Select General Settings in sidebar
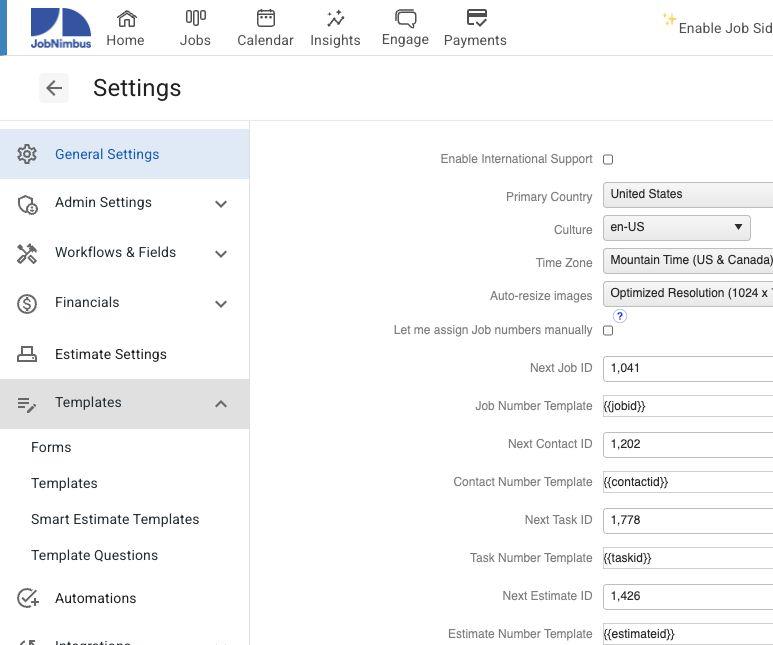This screenshot has width=773, height=645. tap(107, 154)
